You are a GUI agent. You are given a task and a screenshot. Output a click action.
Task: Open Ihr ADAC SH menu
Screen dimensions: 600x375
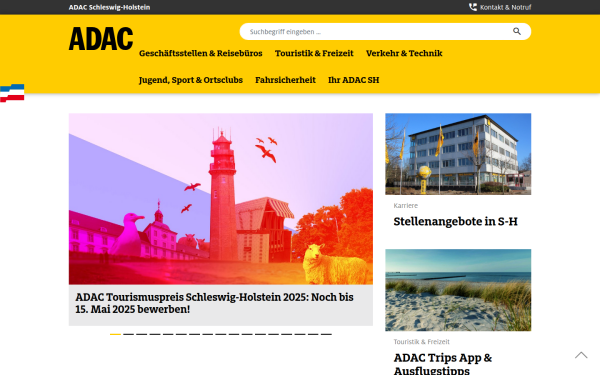354,80
